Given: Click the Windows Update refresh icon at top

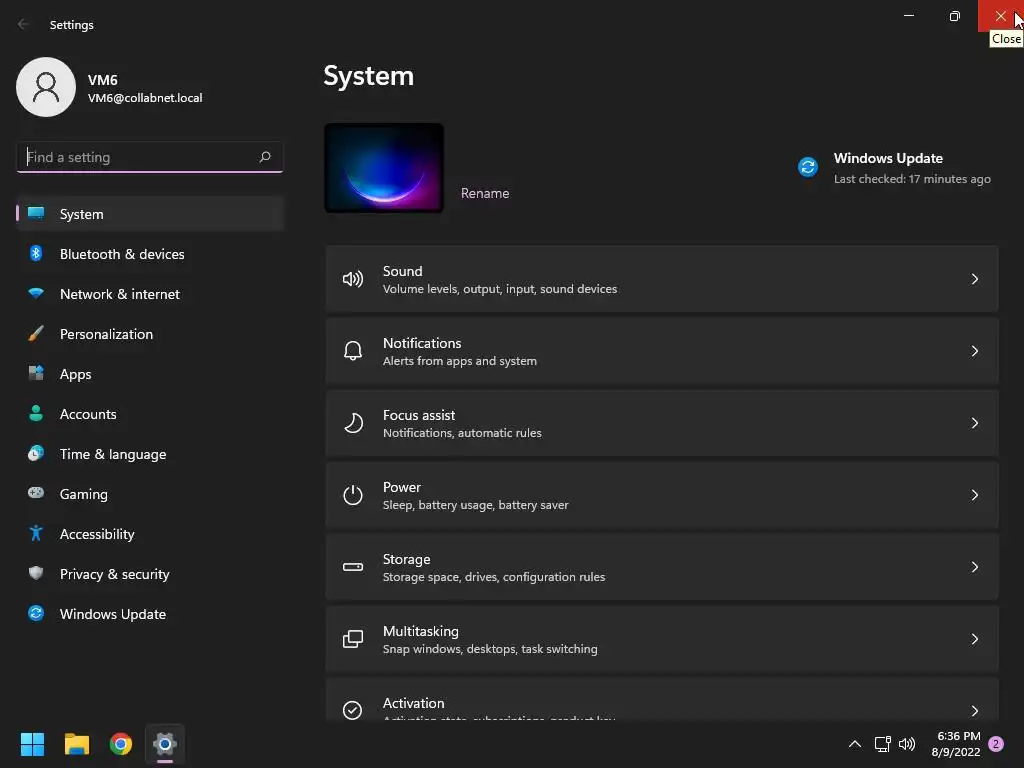Looking at the screenshot, I should 808,167.
